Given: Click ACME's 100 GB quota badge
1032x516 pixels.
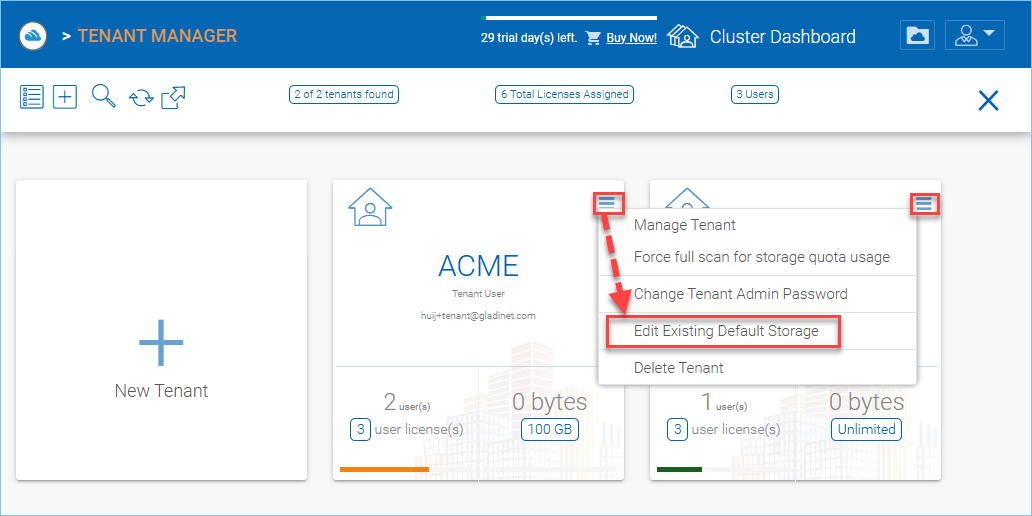Looking at the screenshot, I should click(550, 430).
